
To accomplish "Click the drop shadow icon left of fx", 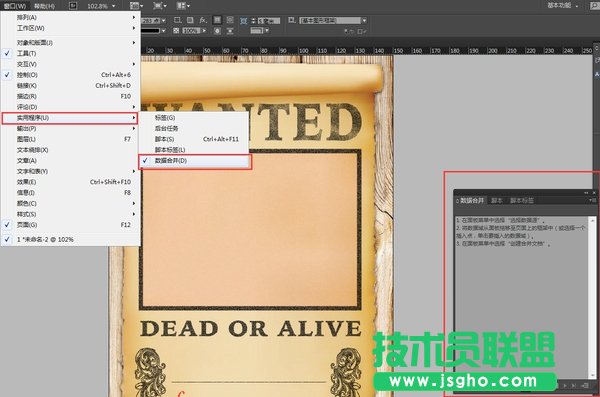I will (x=190, y=20).
